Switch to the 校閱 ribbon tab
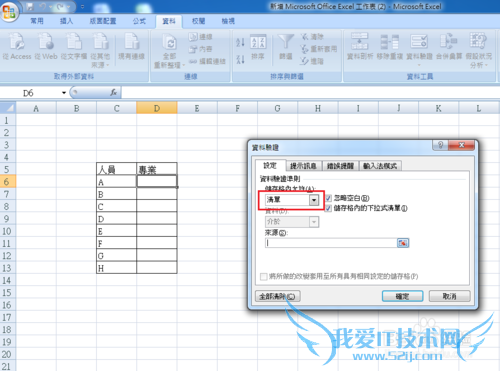 click(198, 21)
